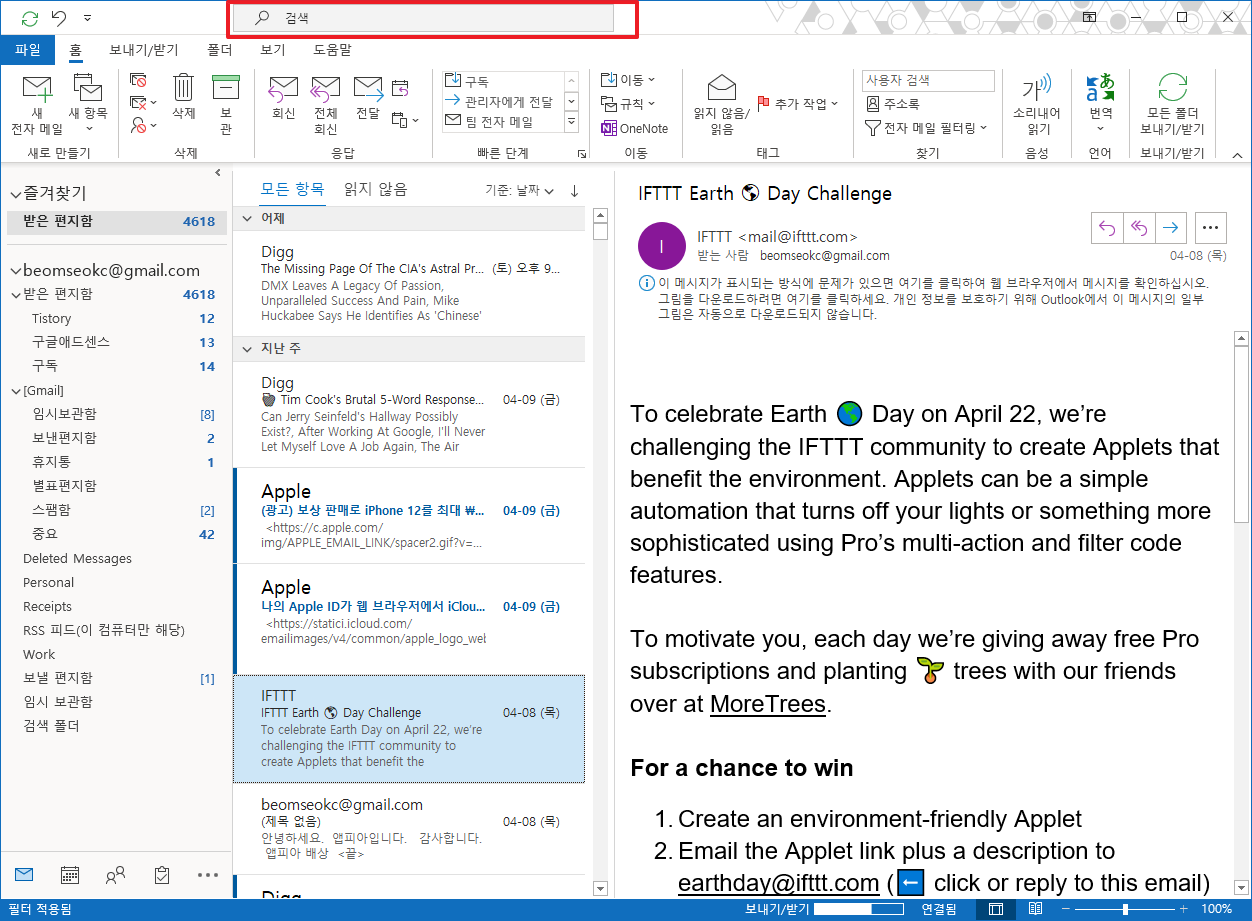Show 모든 항목 in message list
This screenshot has width=1252, height=921.
point(292,189)
